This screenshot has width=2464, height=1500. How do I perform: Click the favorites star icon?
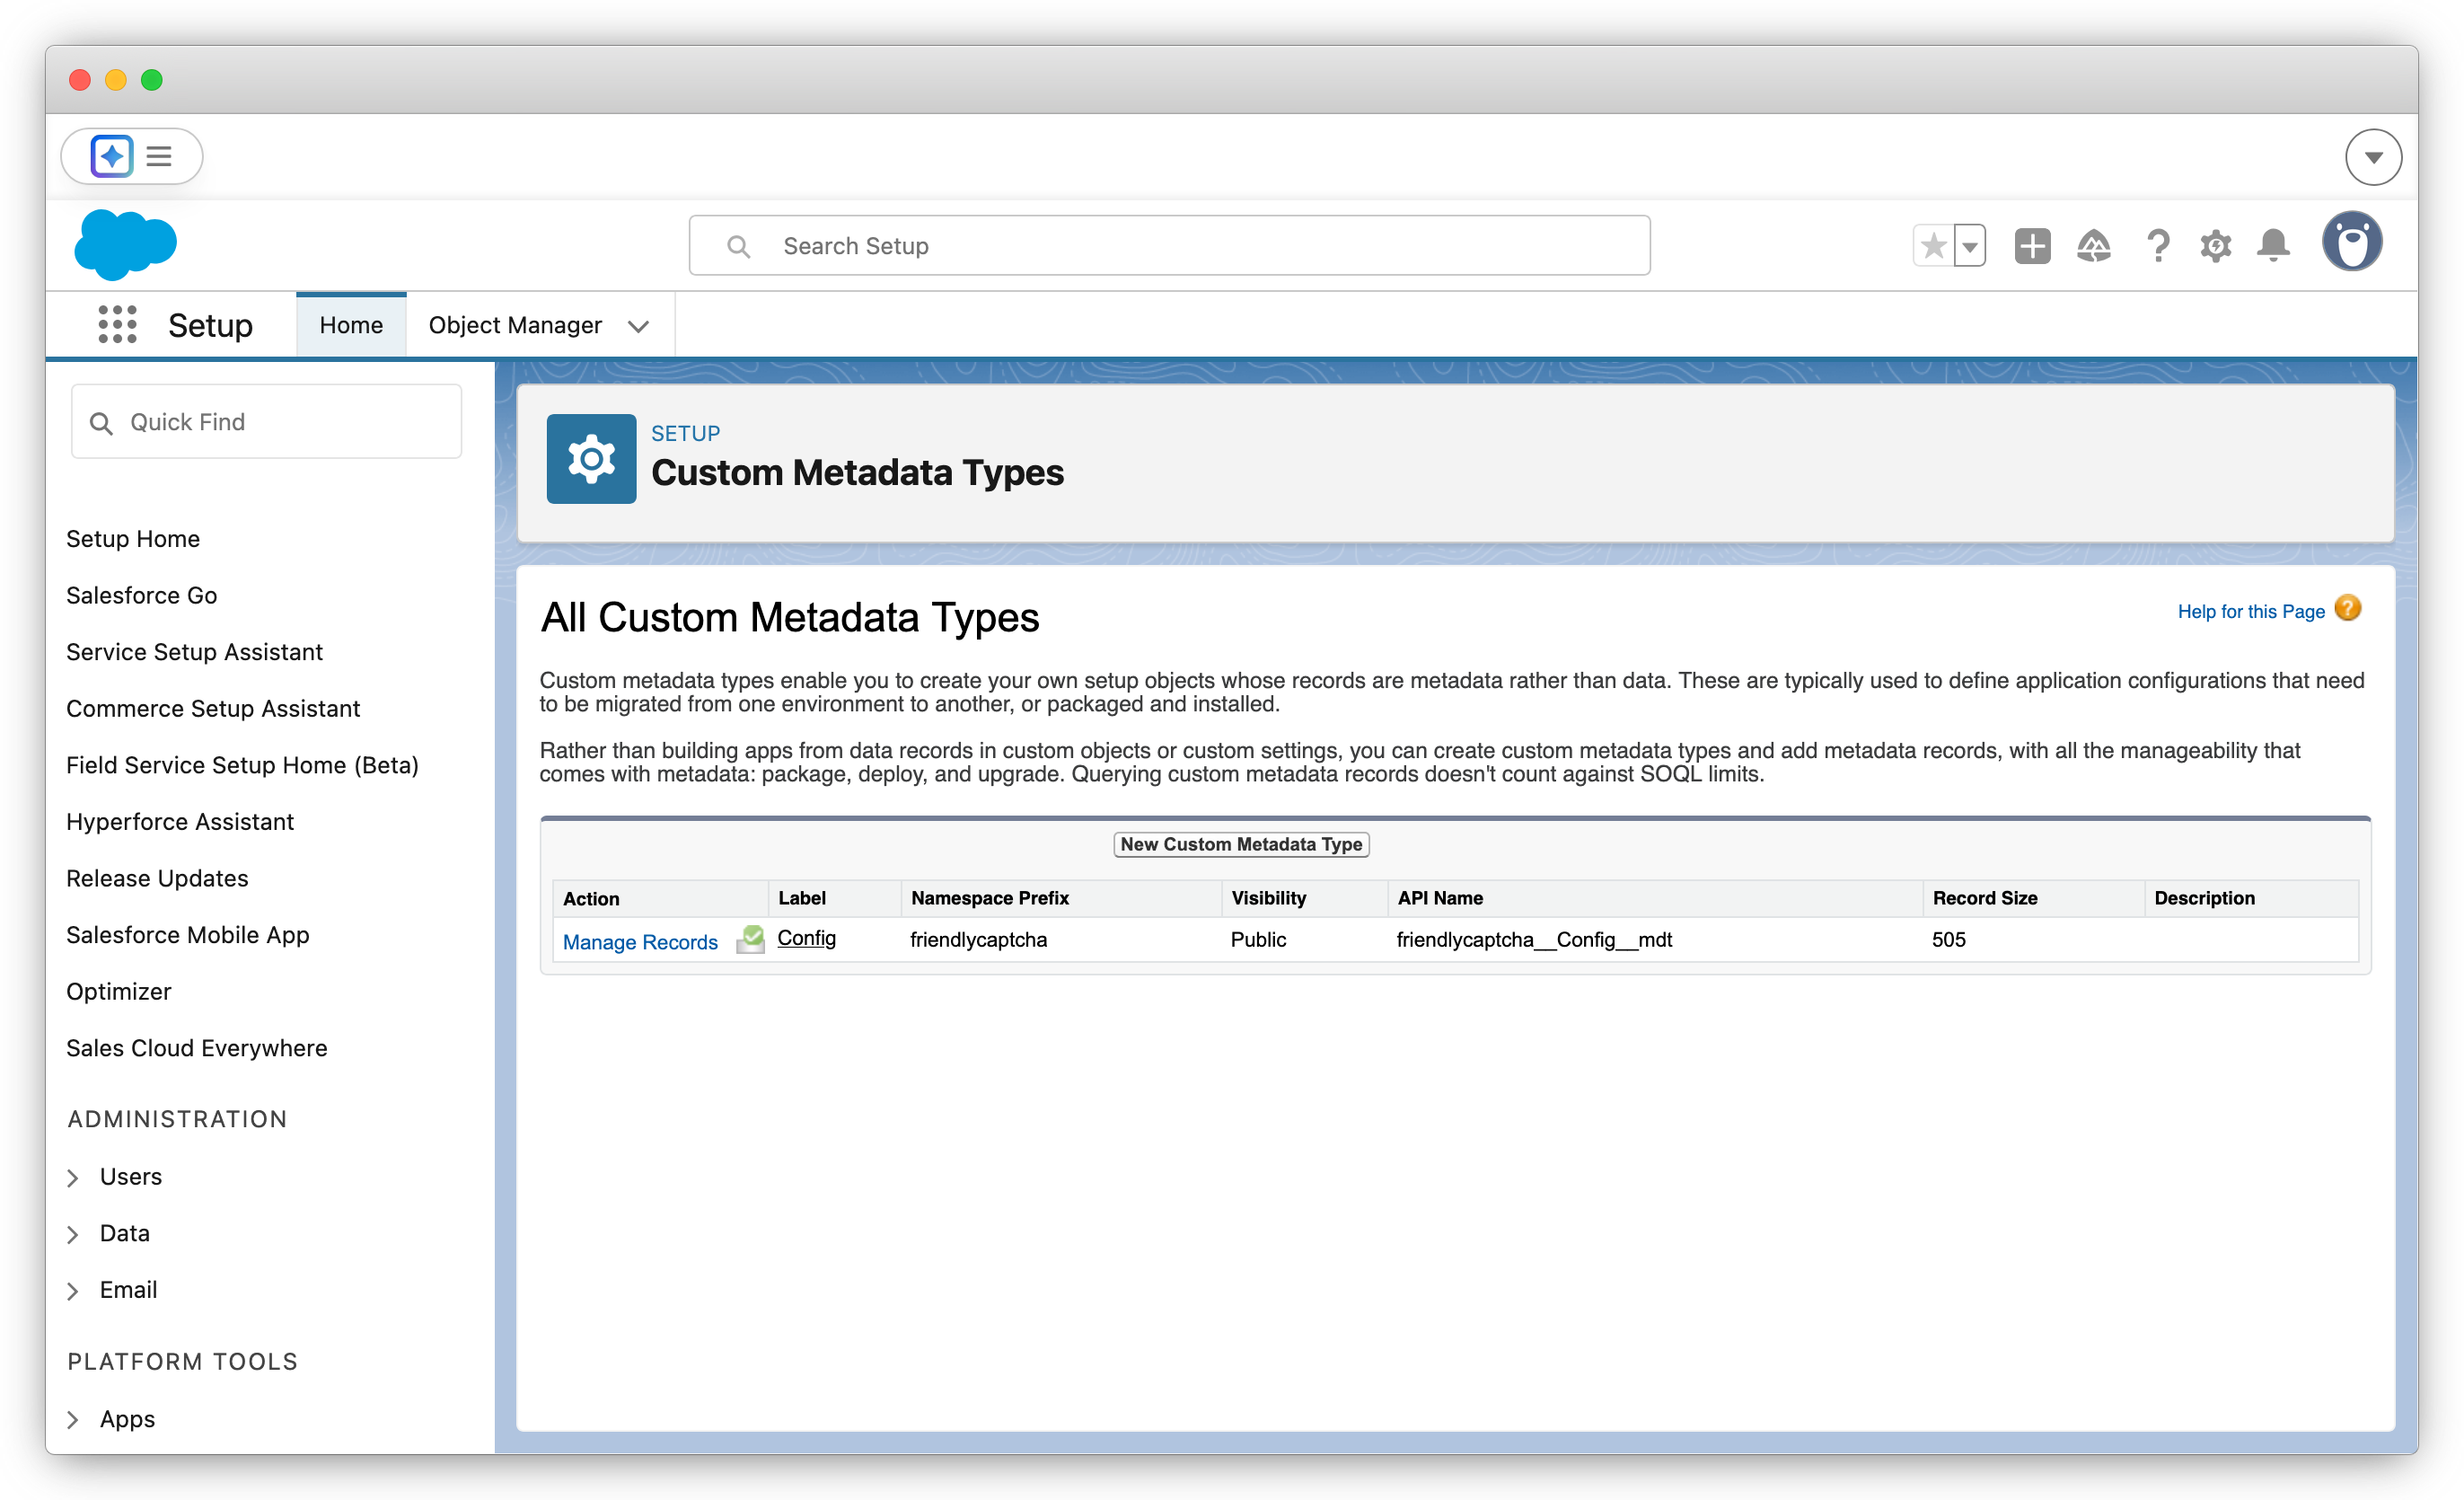[x=1933, y=246]
